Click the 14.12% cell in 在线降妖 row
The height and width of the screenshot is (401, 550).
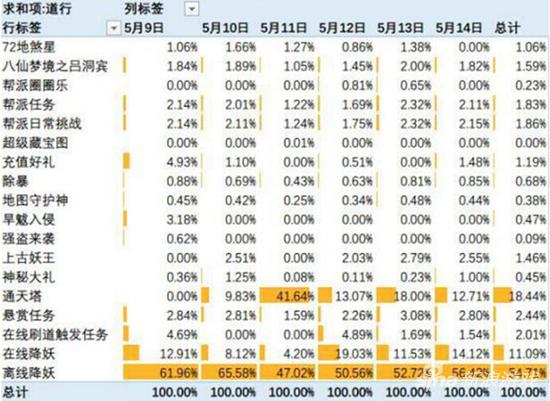click(x=470, y=354)
